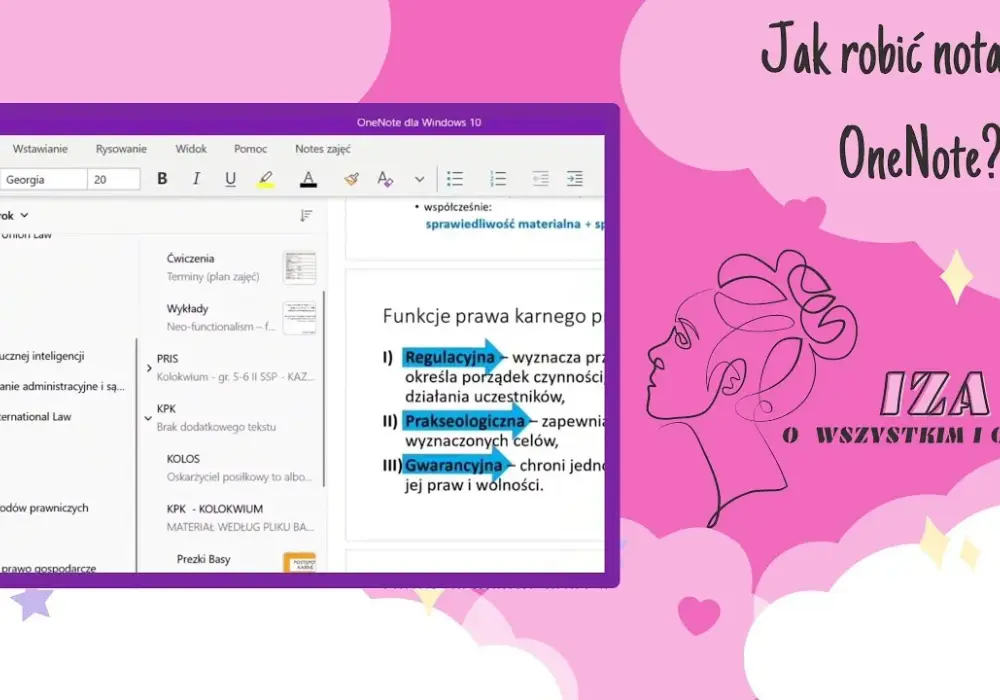Open the notebook dropdown chevron beside 'rok'
This screenshot has height=700, width=1000.
click(24, 215)
